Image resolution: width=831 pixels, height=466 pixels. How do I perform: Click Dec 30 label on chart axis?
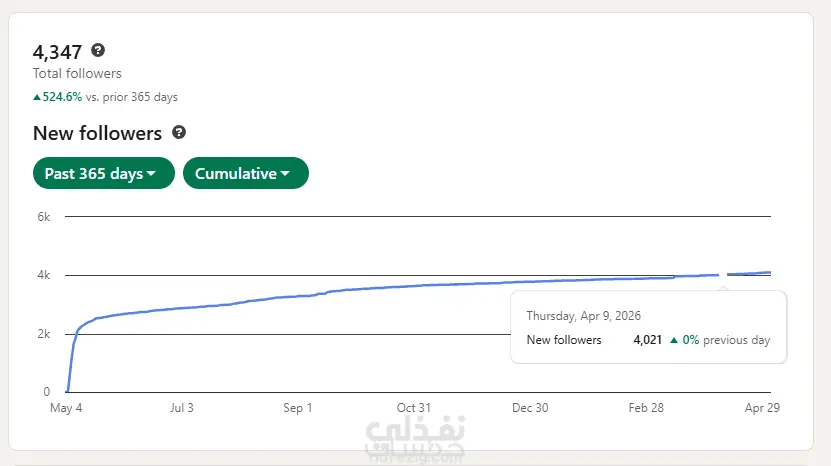[530, 408]
